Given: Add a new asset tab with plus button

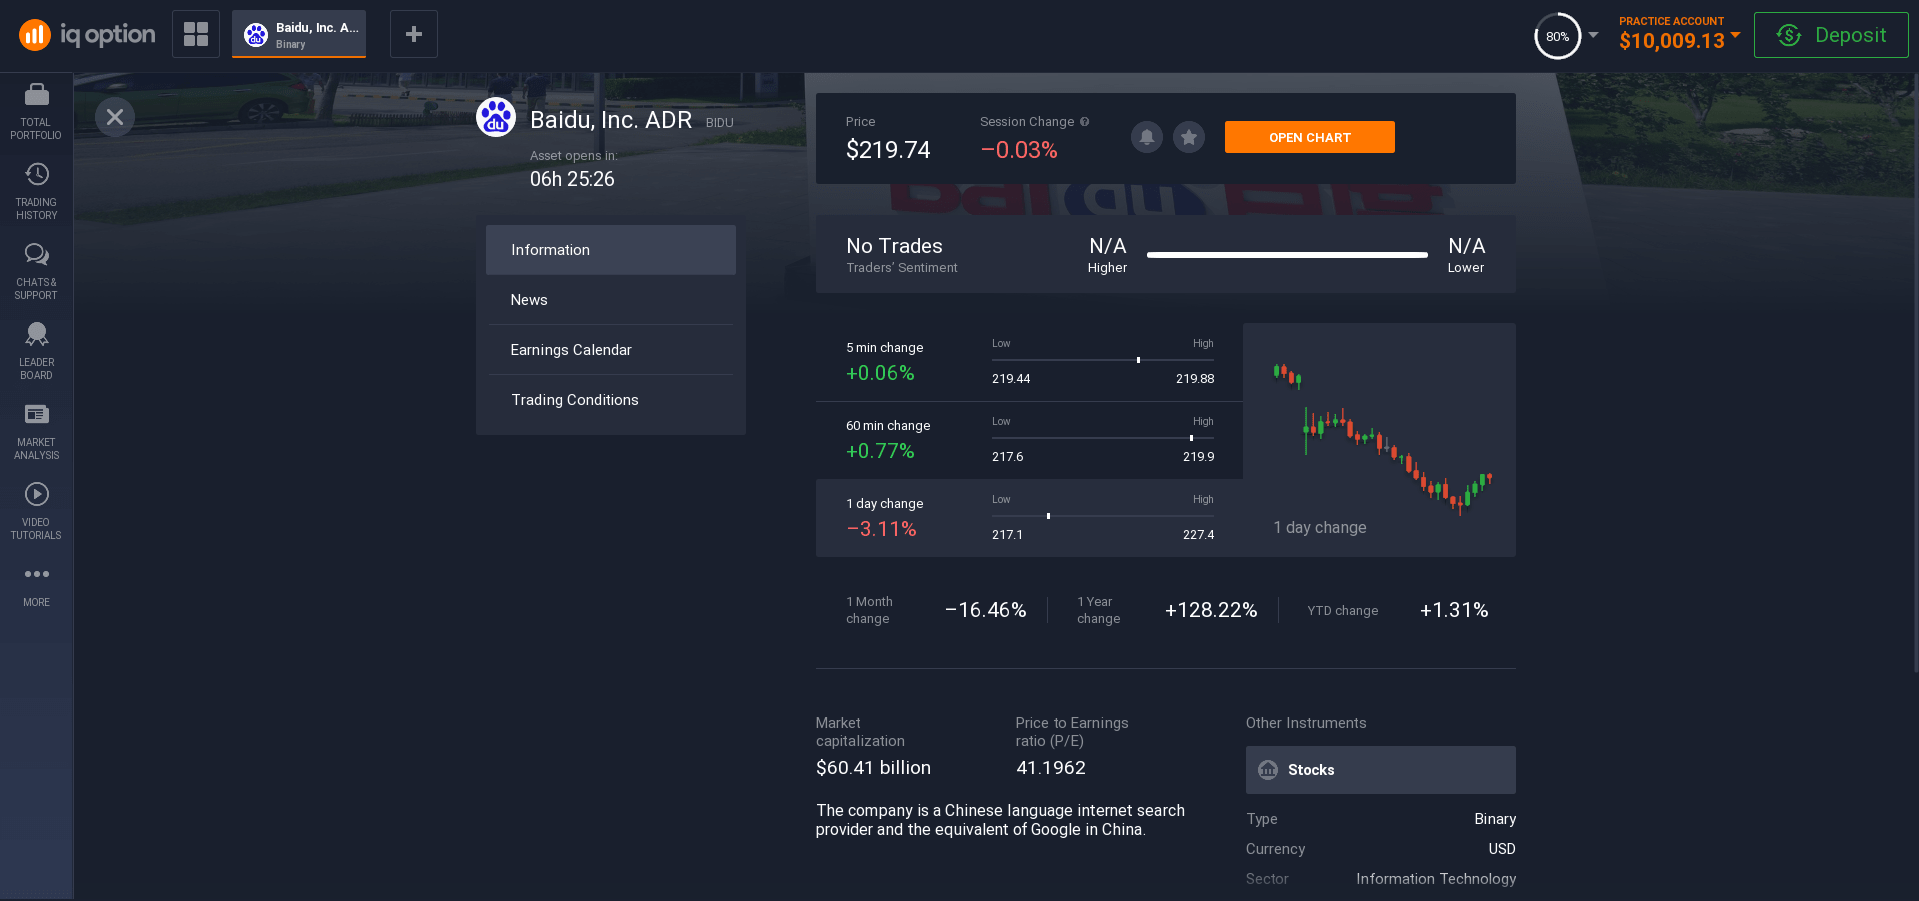Looking at the screenshot, I should (414, 34).
